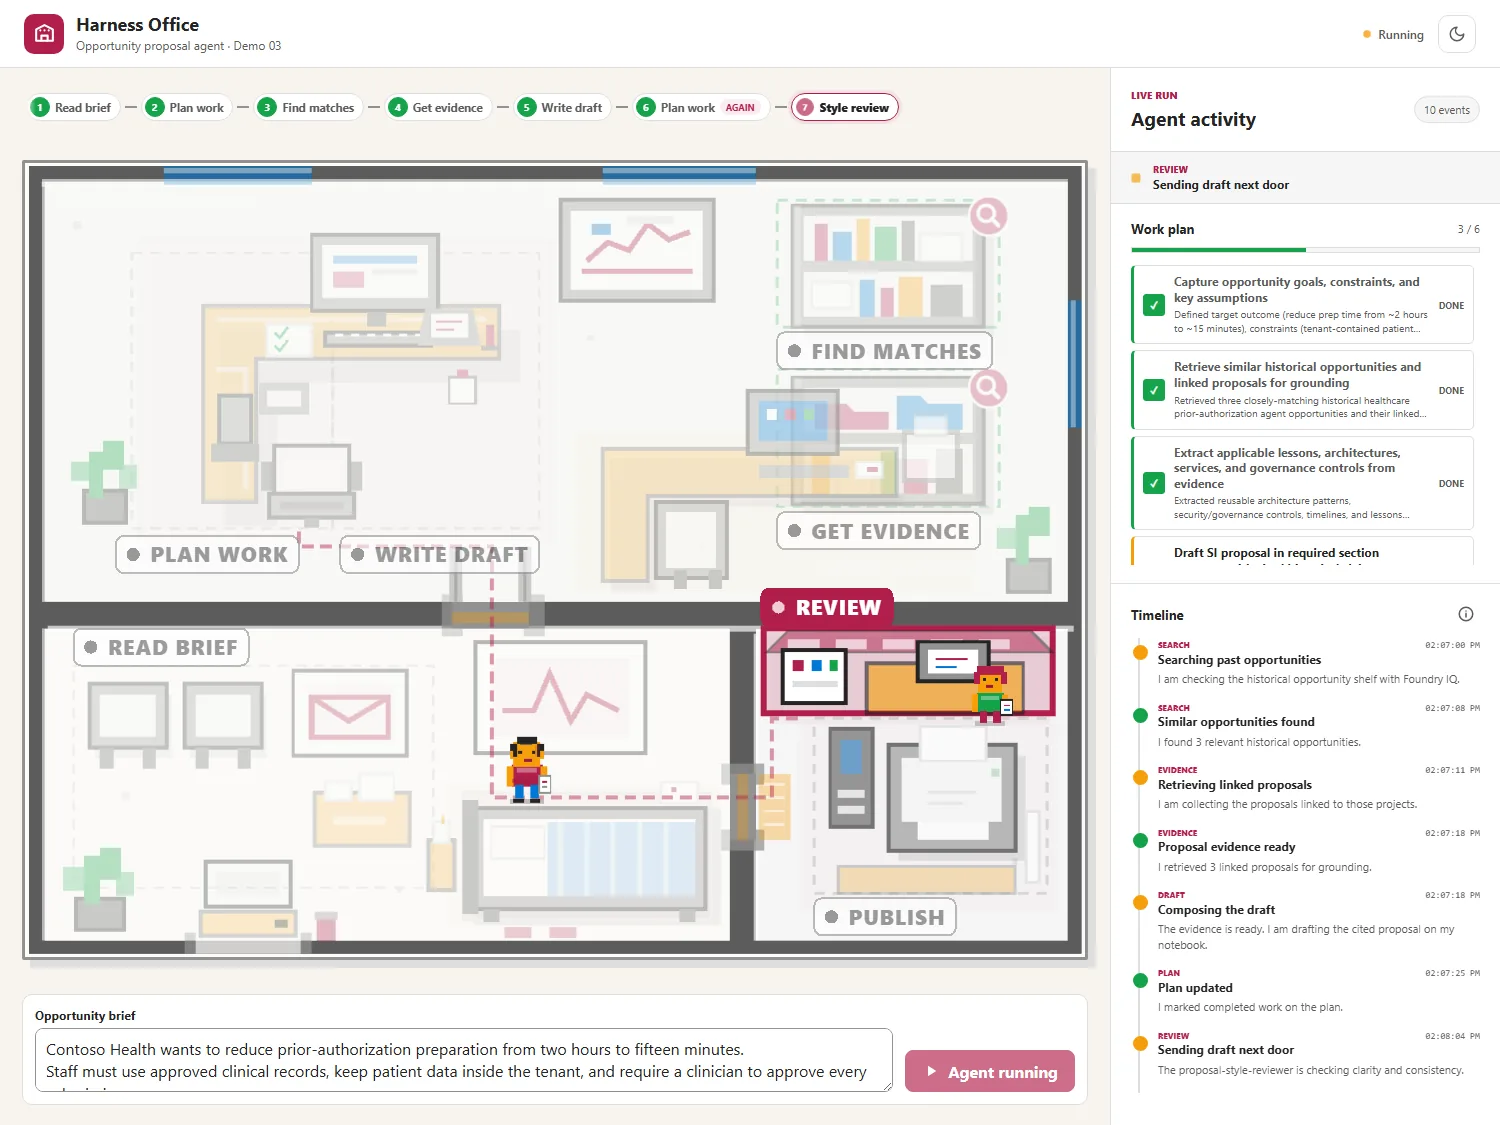
Task: Click the line chart whiteboard in Find Matches room
Action: [x=637, y=250]
